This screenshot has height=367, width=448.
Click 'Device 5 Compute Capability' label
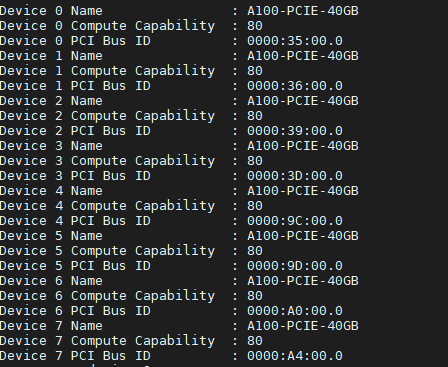(x=107, y=251)
